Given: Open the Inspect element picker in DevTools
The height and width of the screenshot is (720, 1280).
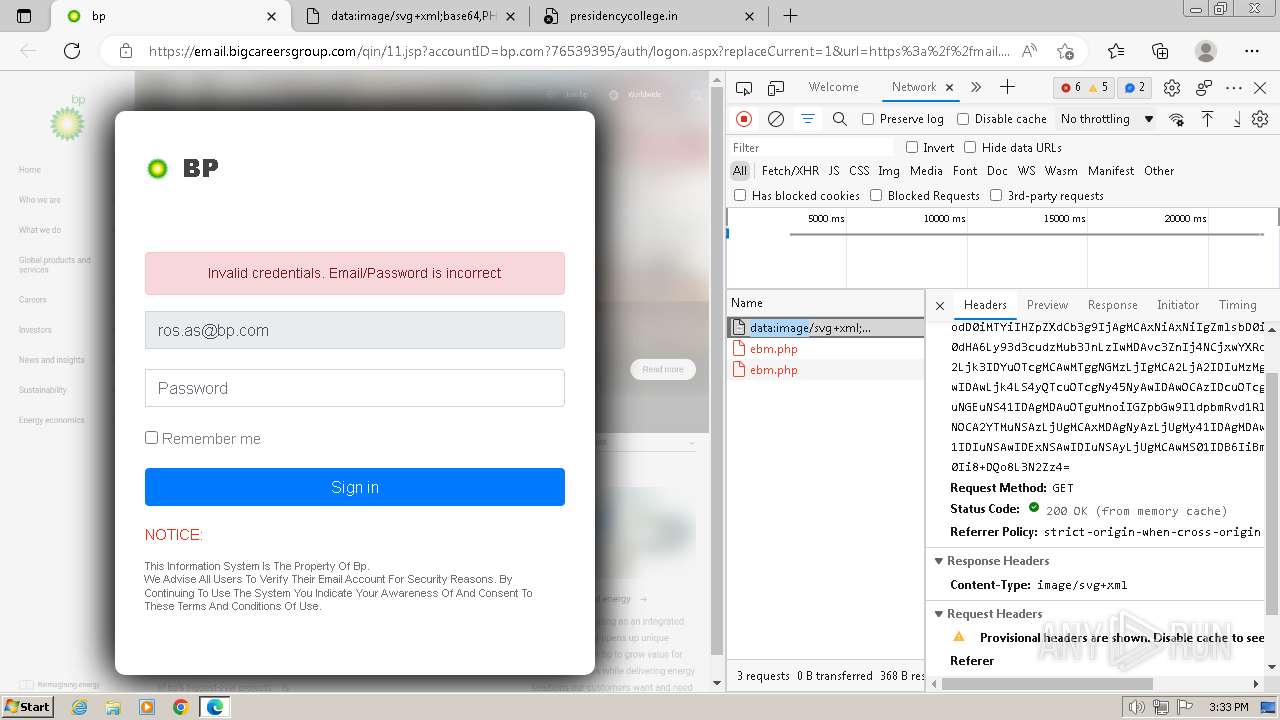Looking at the screenshot, I should [746, 88].
